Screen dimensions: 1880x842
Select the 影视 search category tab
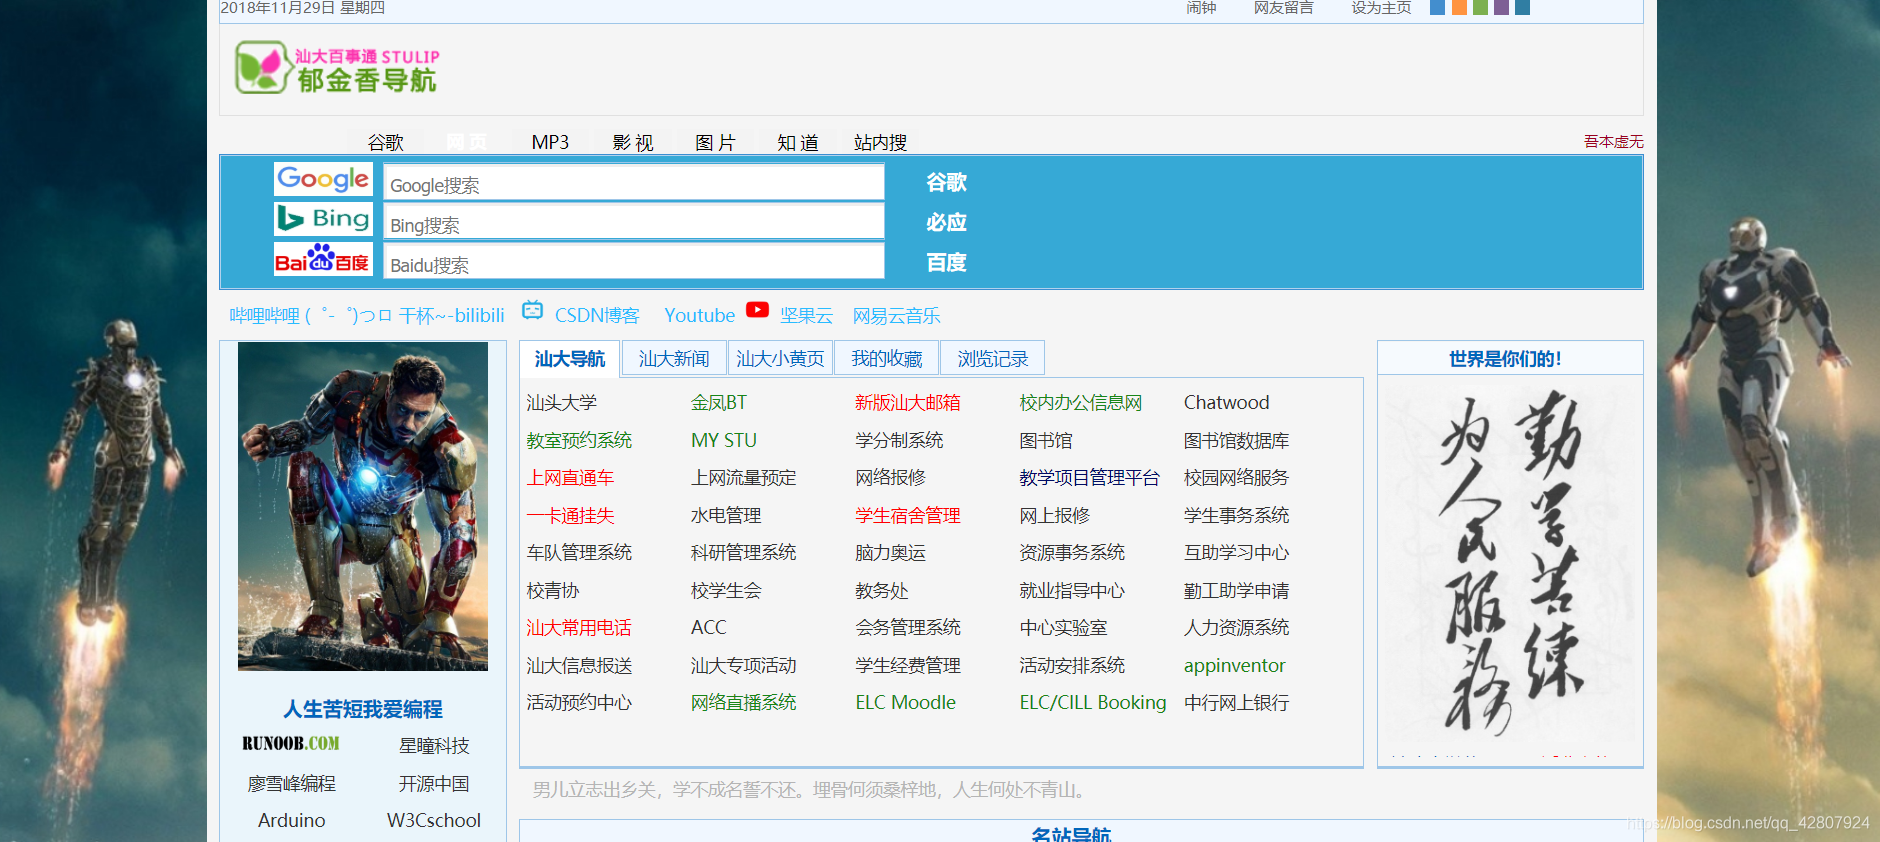click(633, 142)
